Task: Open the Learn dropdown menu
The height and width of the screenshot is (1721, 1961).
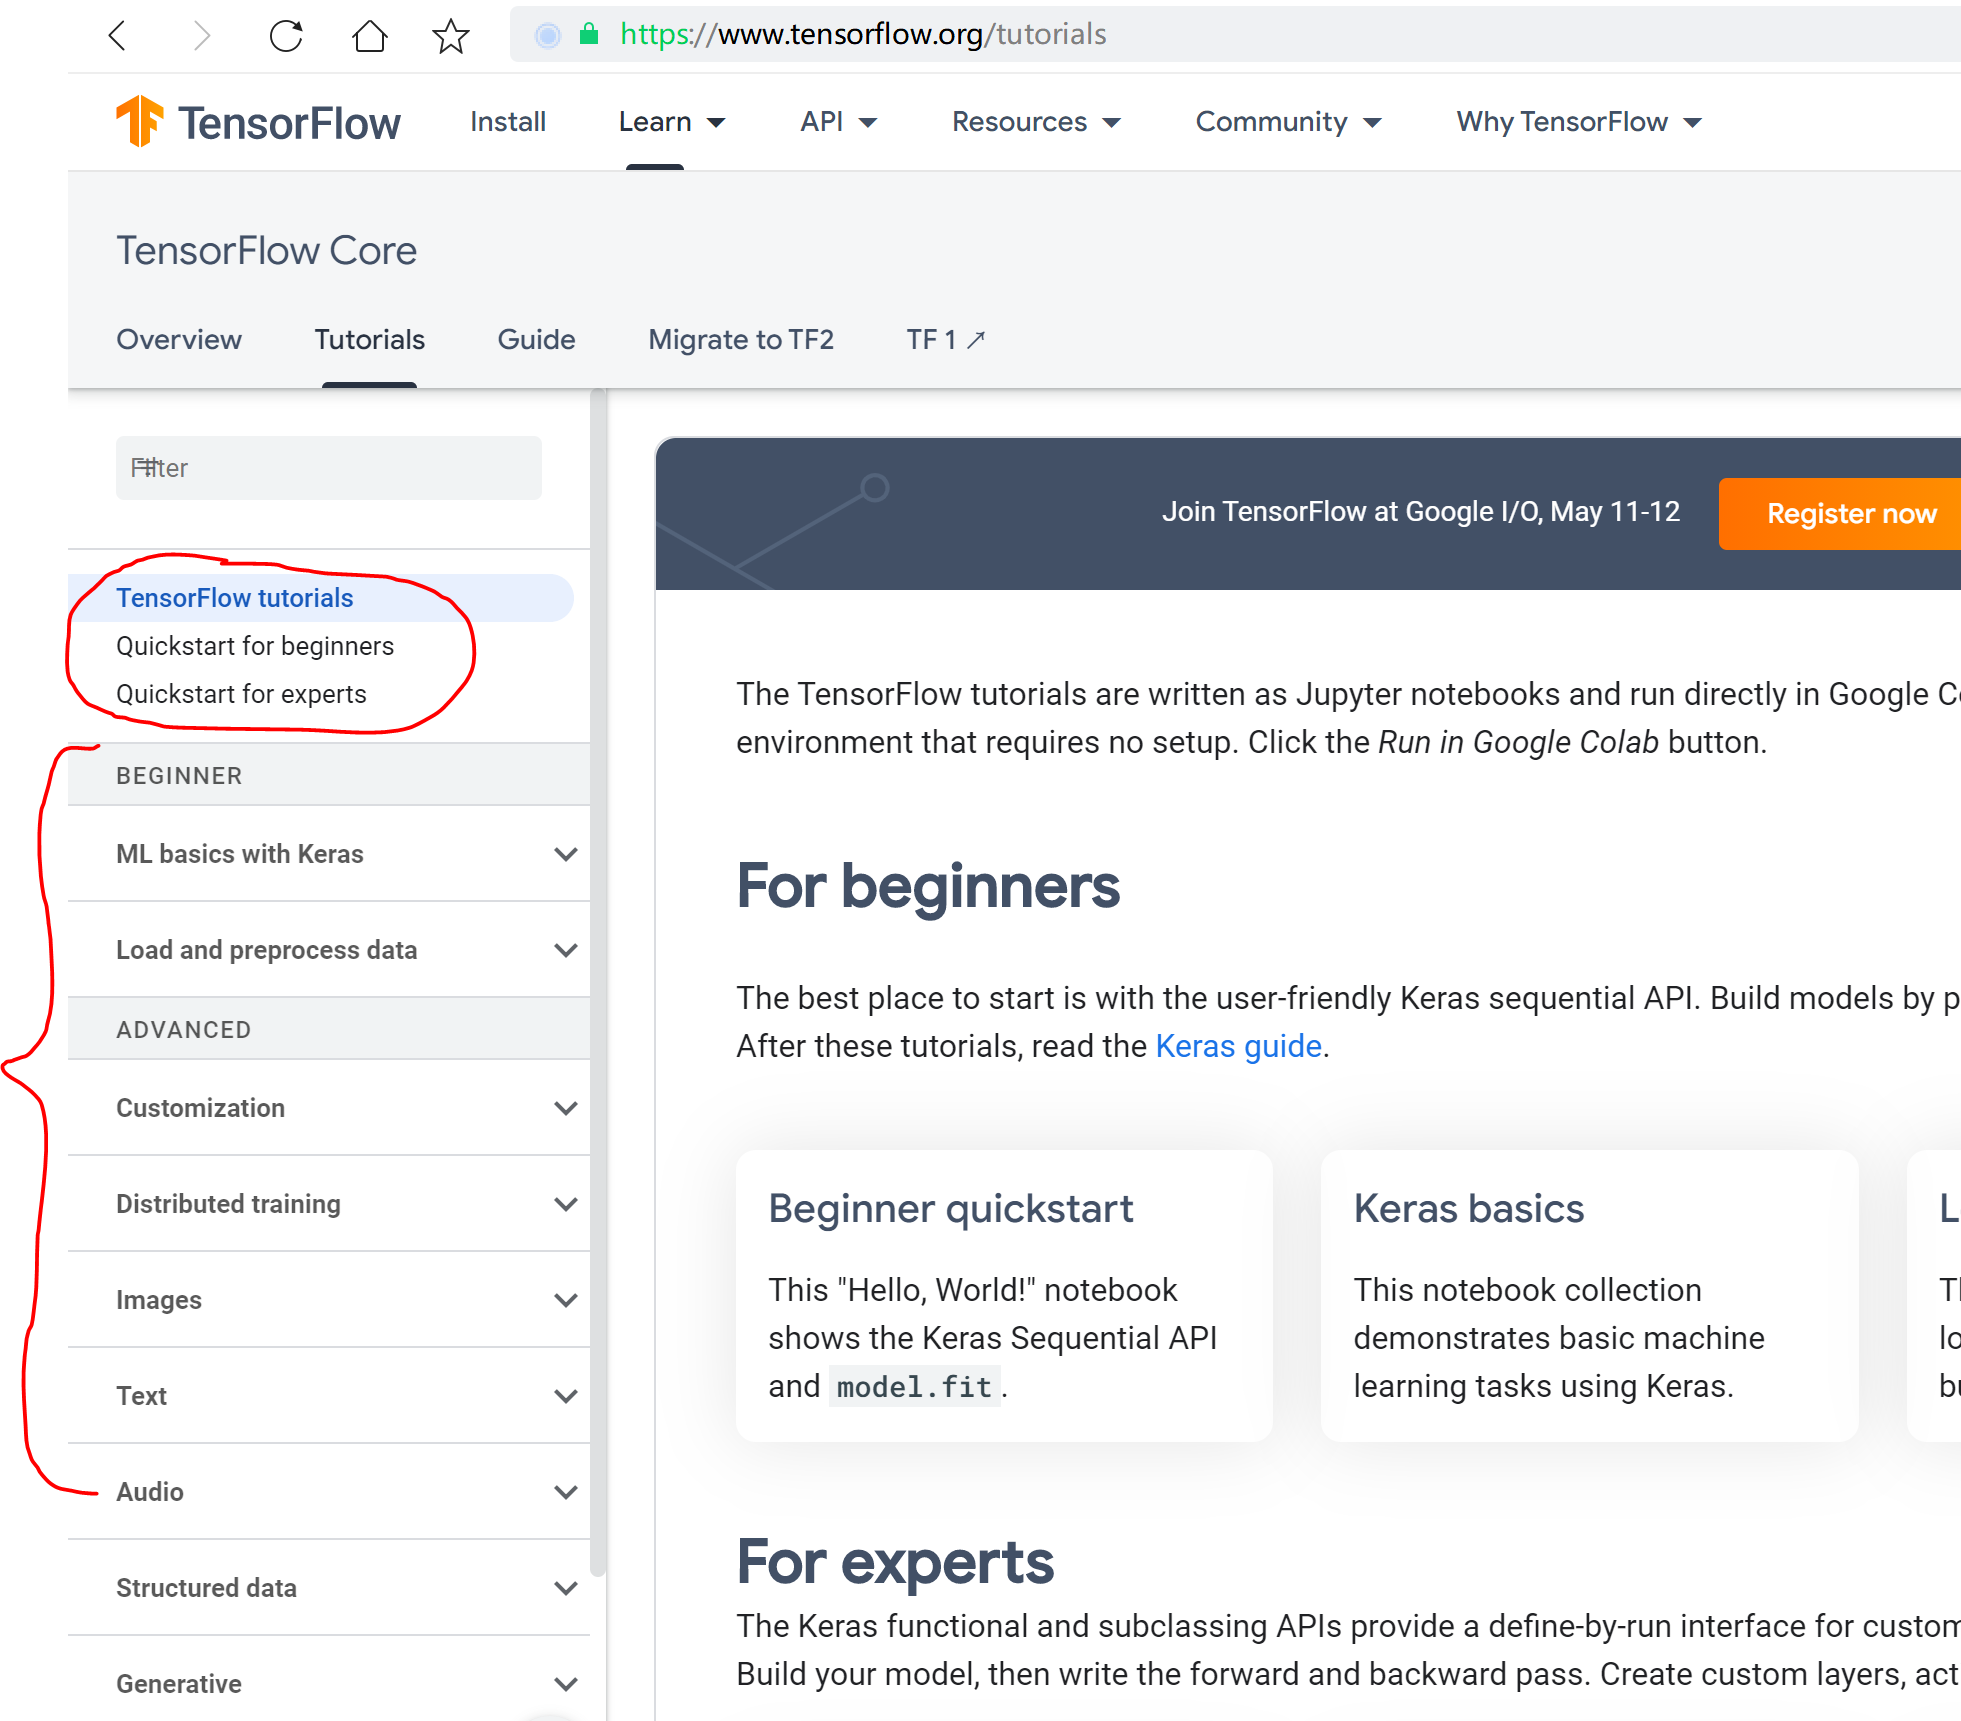Action: [671, 122]
